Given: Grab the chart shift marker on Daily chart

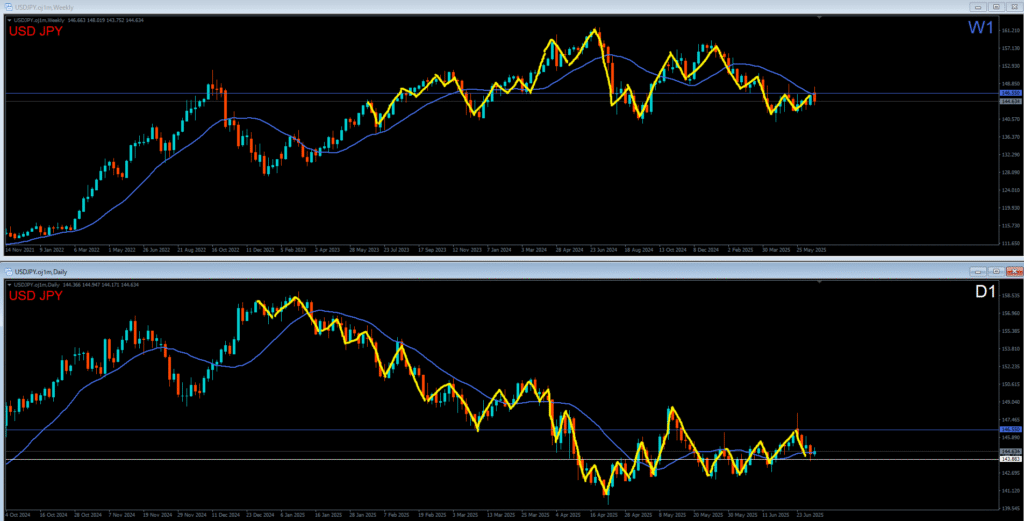Looking at the screenshot, I should [820, 282].
